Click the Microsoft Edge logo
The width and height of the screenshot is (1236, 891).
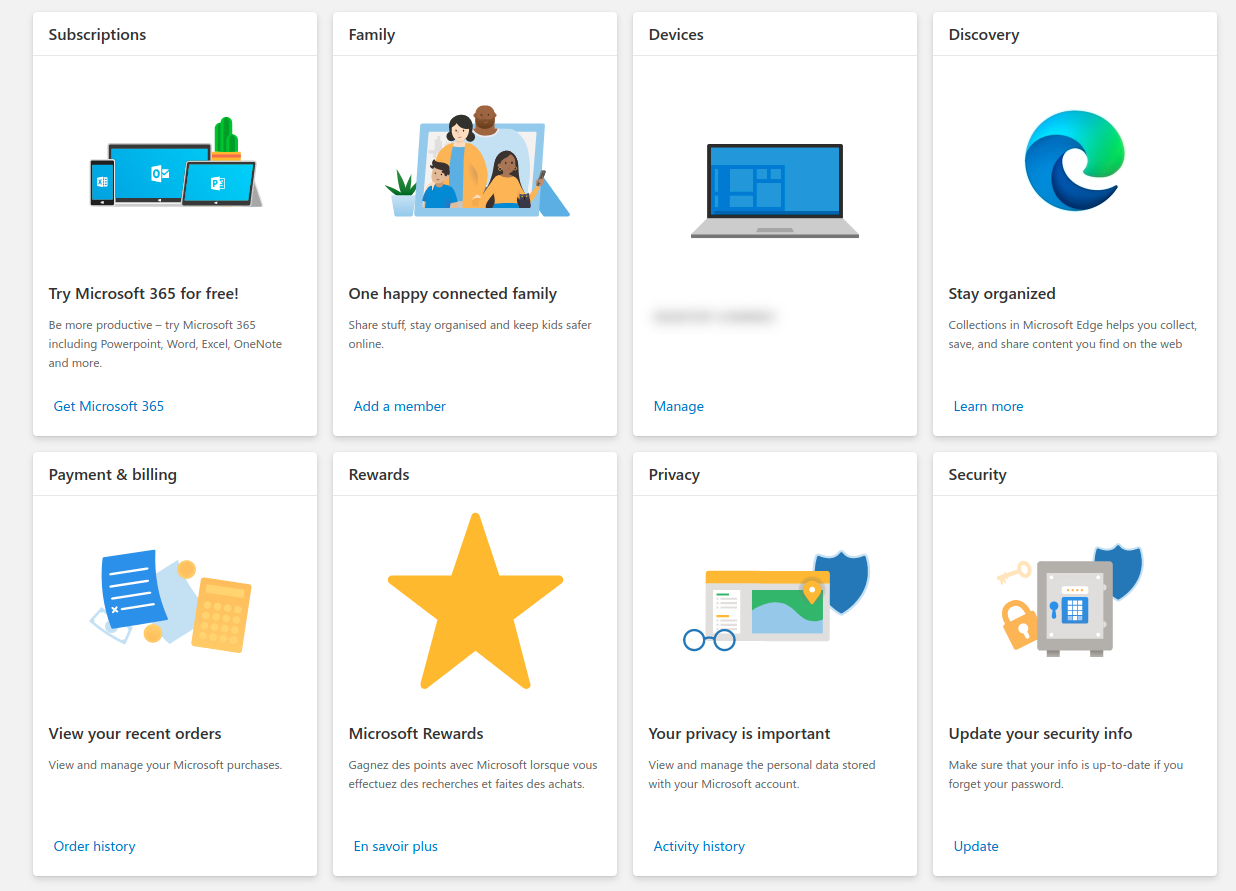point(1074,161)
